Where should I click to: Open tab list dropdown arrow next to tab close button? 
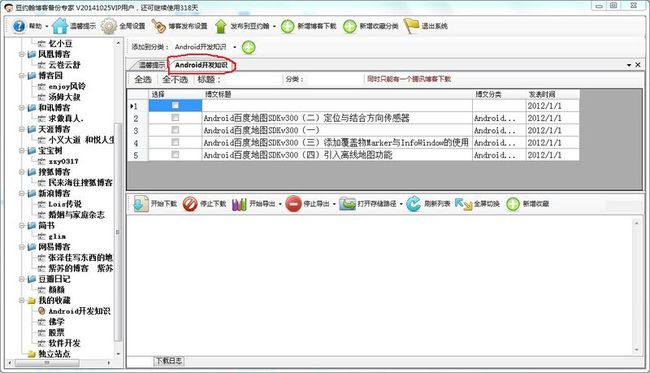[629, 65]
